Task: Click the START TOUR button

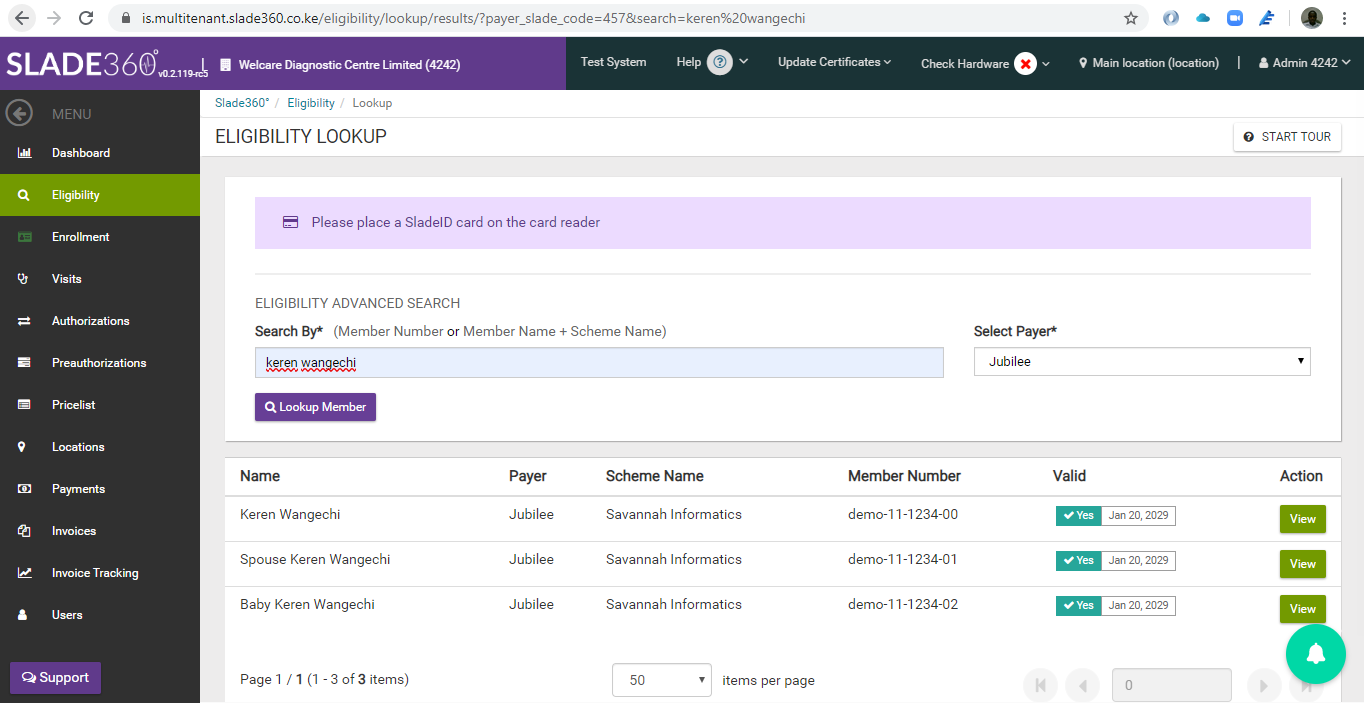Action: [x=1287, y=137]
